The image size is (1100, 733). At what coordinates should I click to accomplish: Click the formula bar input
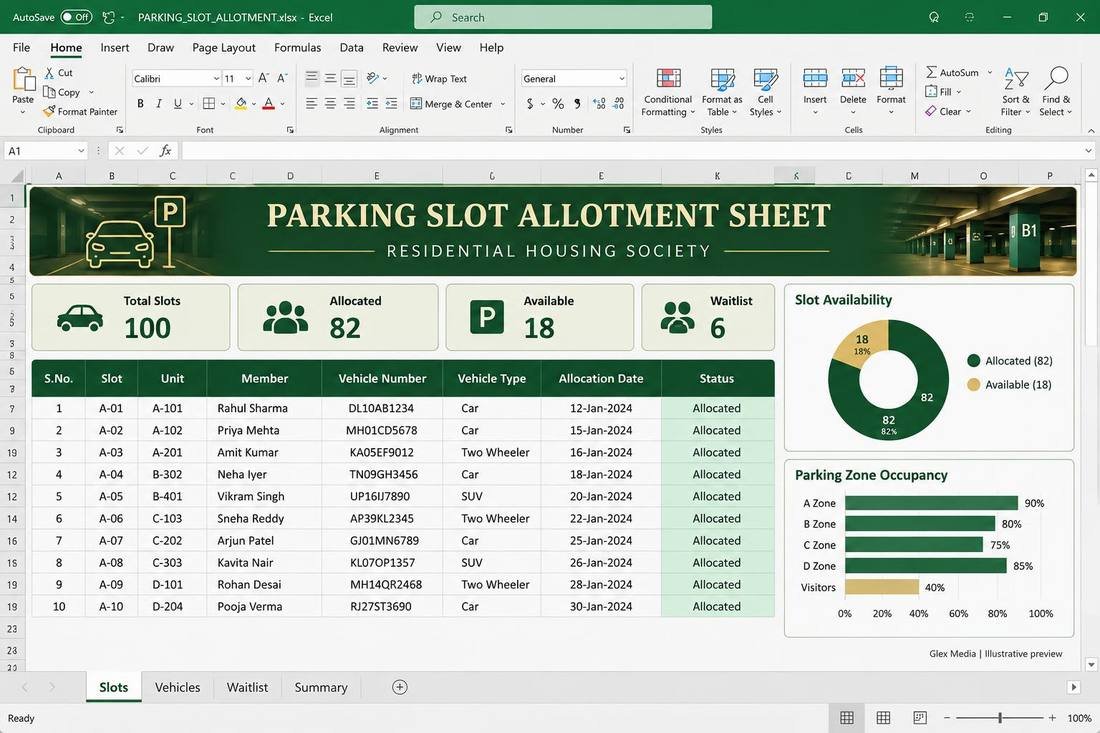point(631,151)
